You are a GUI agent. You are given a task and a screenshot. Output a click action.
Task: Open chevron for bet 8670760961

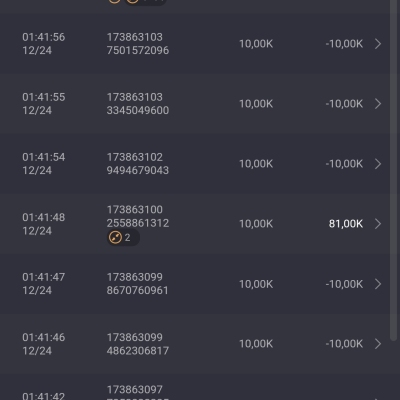tap(378, 284)
